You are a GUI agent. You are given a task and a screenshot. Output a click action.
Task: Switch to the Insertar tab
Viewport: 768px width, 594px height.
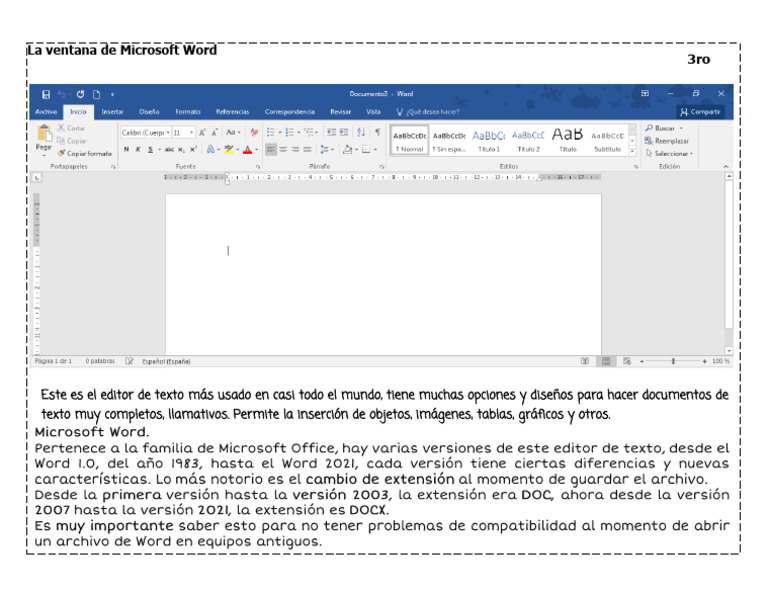click(112, 112)
